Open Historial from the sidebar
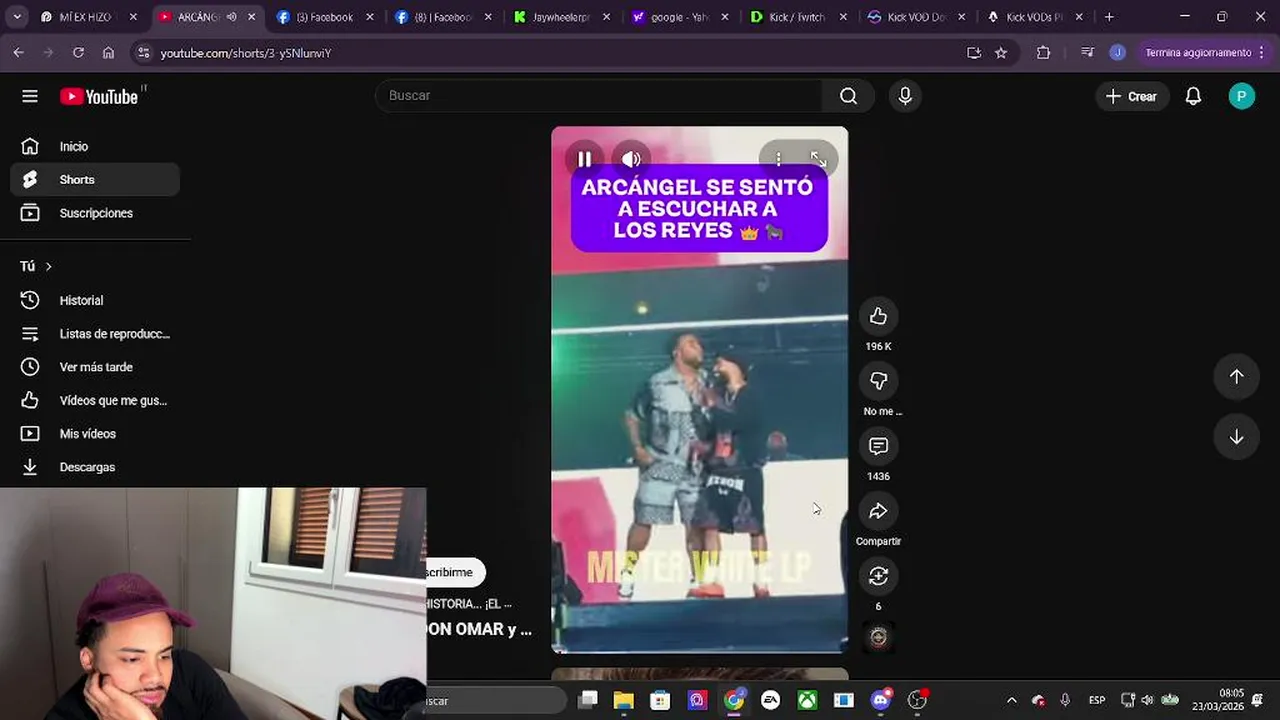The width and height of the screenshot is (1280, 720). [95, 300]
